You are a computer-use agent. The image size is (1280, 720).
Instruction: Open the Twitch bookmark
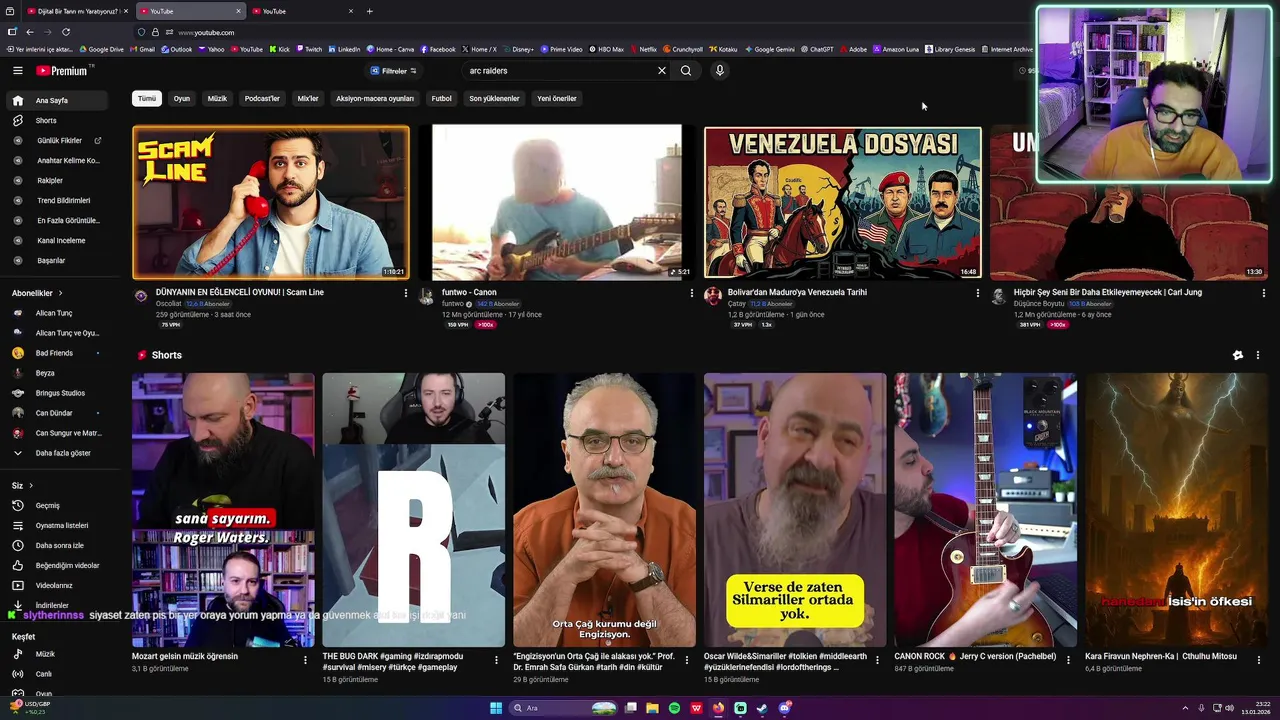click(309, 49)
